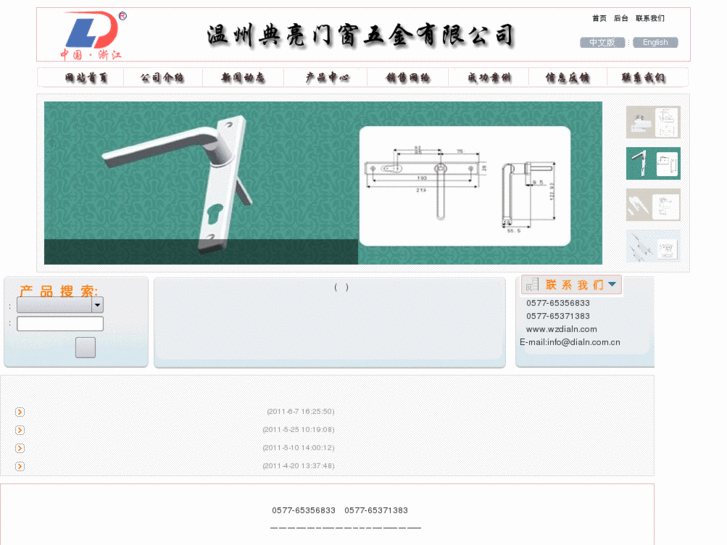Switch to the English version
The width and height of the screenshot is (727, 545).
[656, 42]
